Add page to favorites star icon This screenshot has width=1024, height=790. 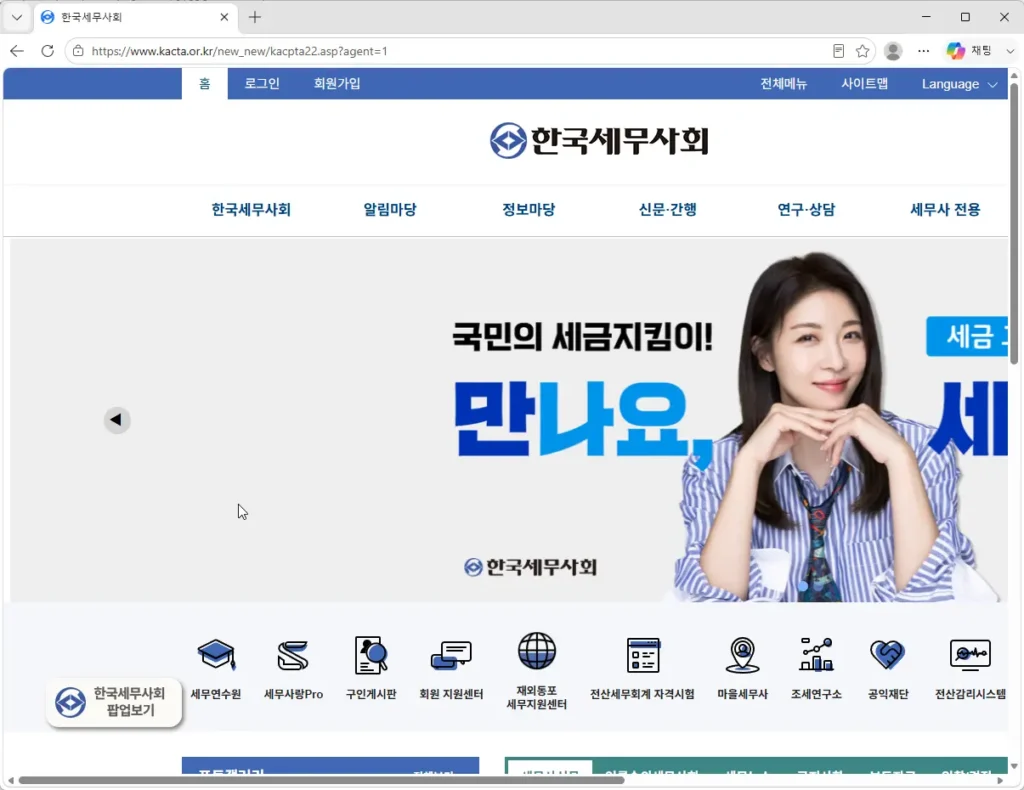click(863, 51)
